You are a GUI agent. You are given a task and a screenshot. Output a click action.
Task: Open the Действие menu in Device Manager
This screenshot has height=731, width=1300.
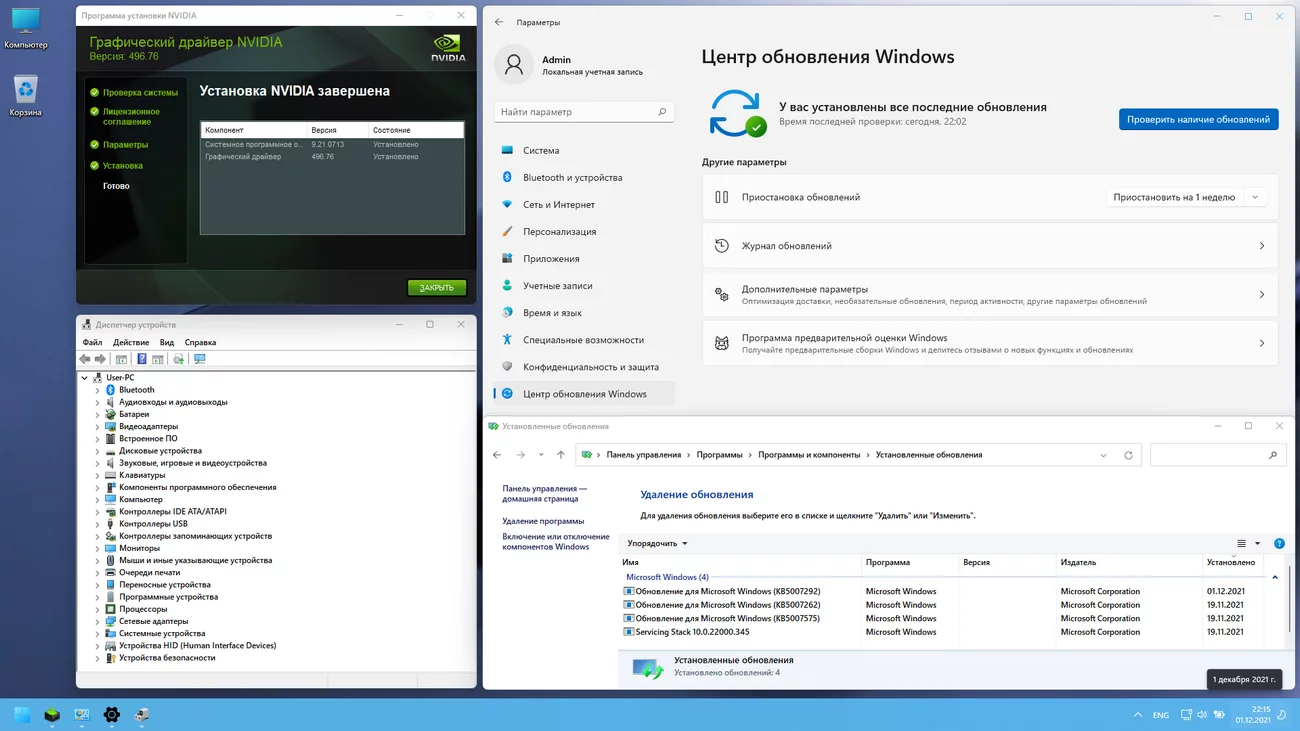click(131, 342)
